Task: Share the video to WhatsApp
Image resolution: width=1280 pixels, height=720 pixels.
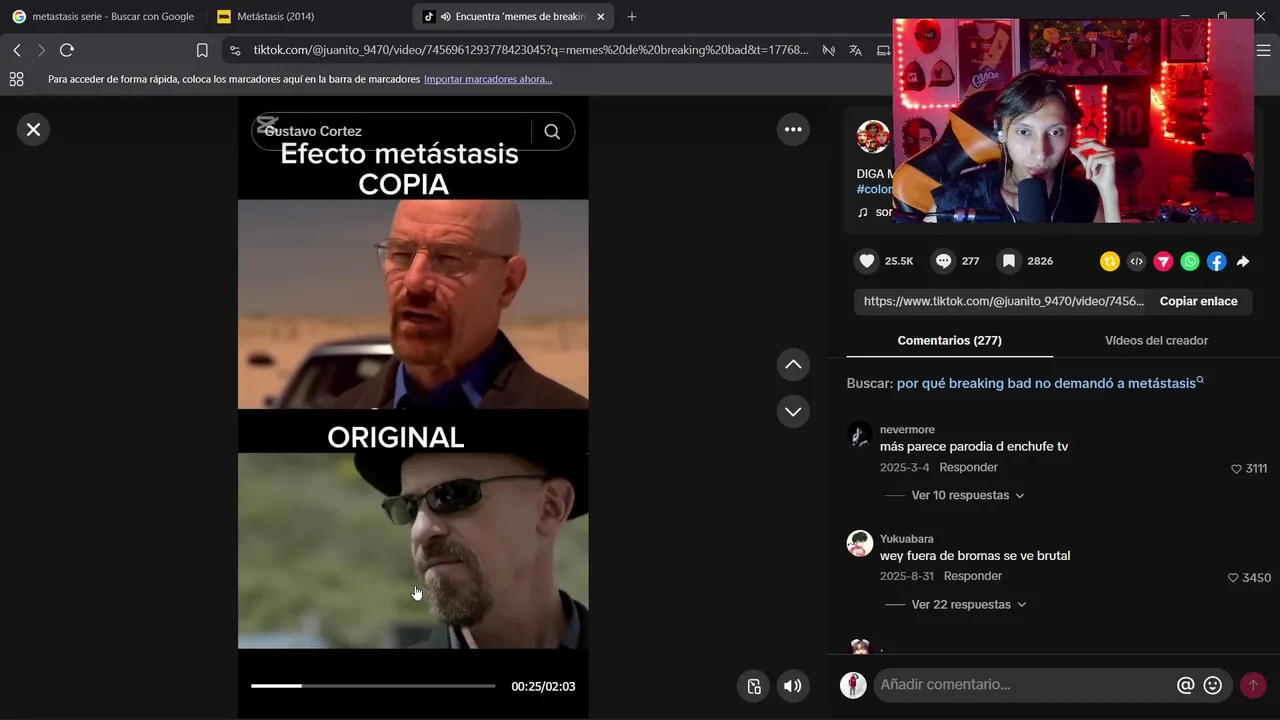Action: pos(1190,261)
